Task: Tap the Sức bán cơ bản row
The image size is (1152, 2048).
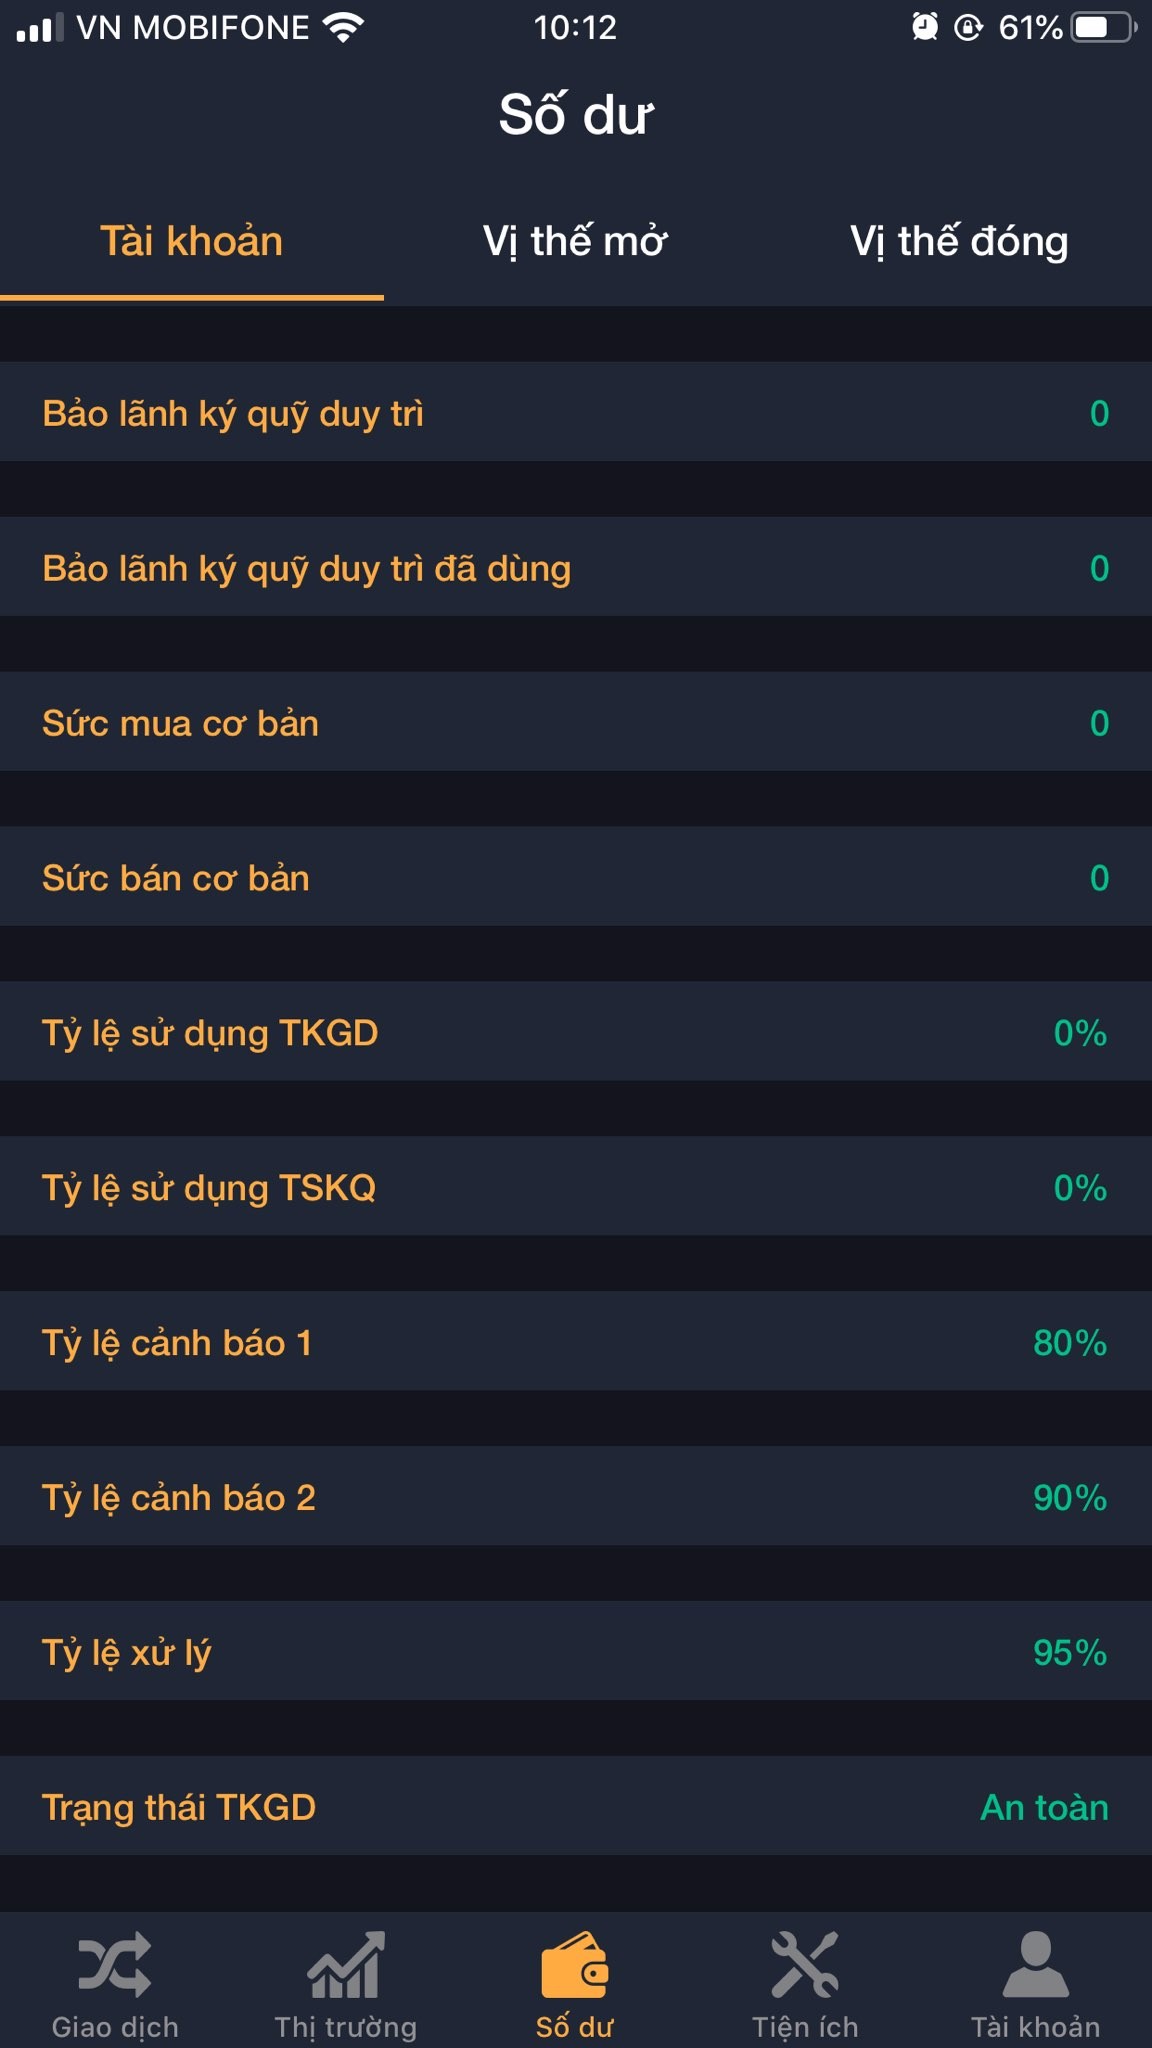Action: (576, 877)
